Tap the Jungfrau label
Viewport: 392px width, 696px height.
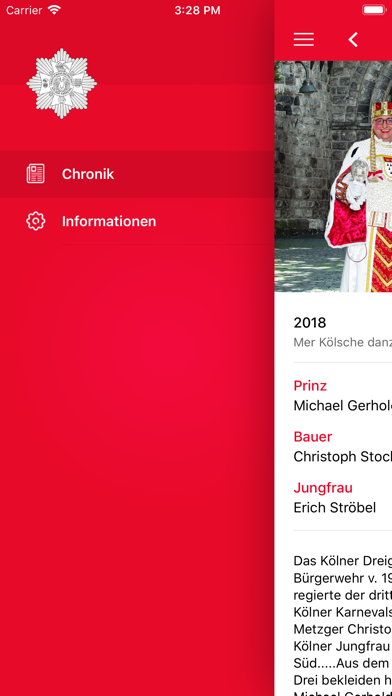tap(323, 488)
